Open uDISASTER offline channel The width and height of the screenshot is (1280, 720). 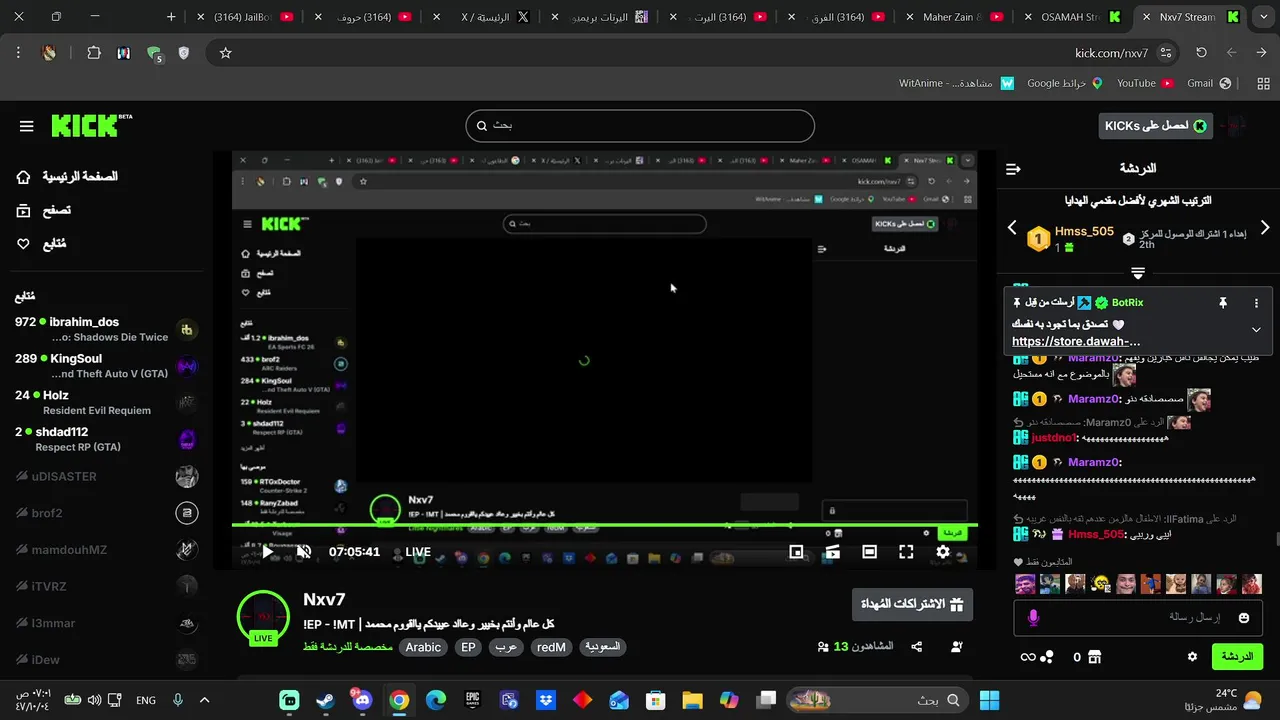[x=105, y=476]
